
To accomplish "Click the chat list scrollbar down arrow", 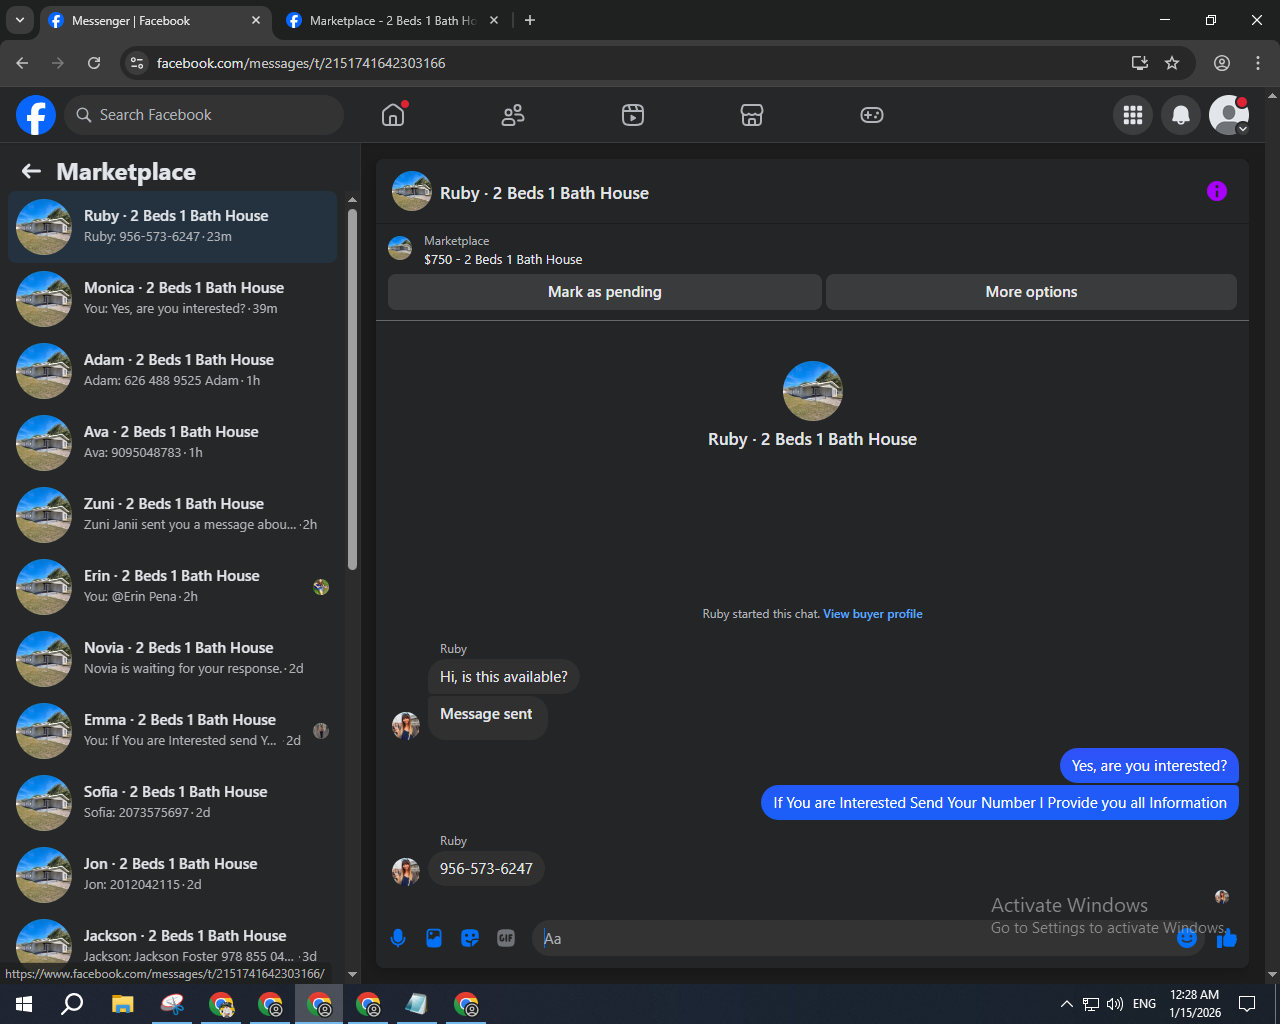I will (x=352, y=974).
